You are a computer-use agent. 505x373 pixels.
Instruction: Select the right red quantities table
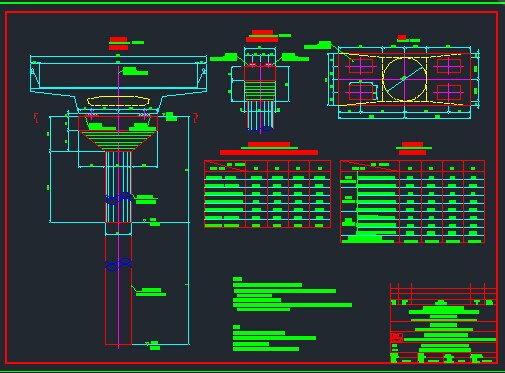click(413, 202)
